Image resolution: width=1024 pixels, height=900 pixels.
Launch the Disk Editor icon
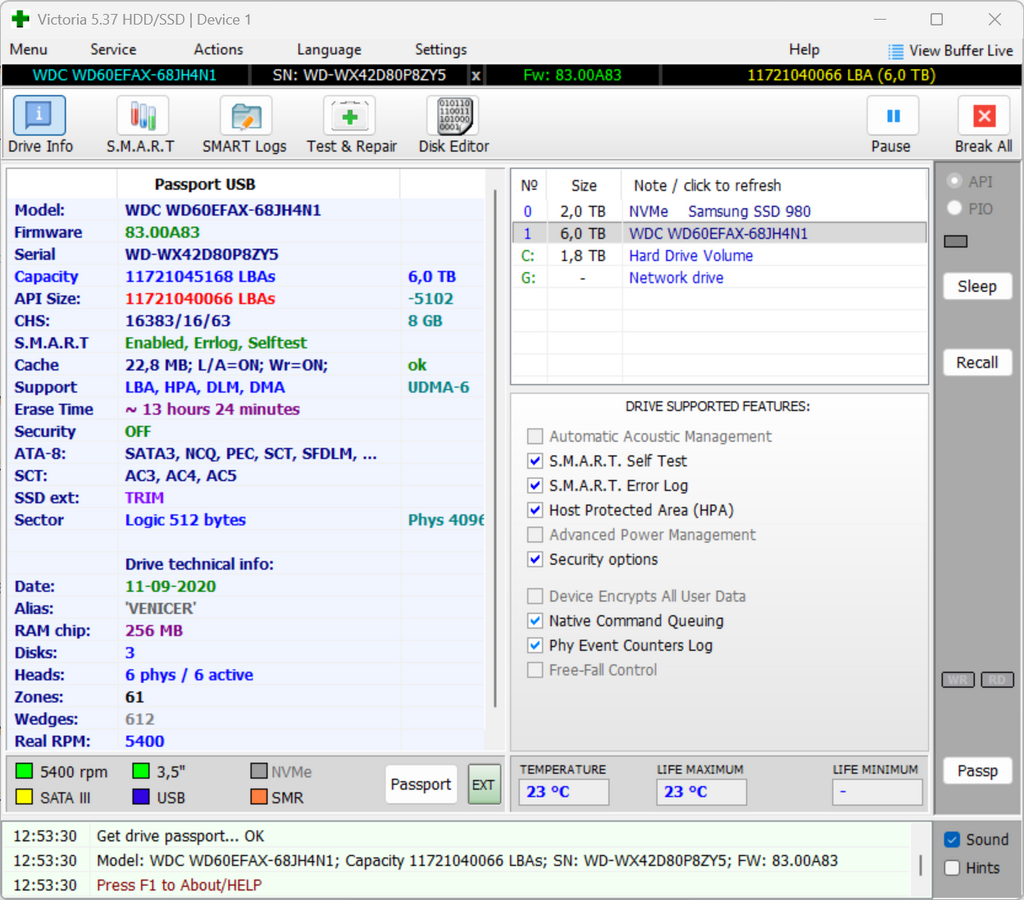453,116
